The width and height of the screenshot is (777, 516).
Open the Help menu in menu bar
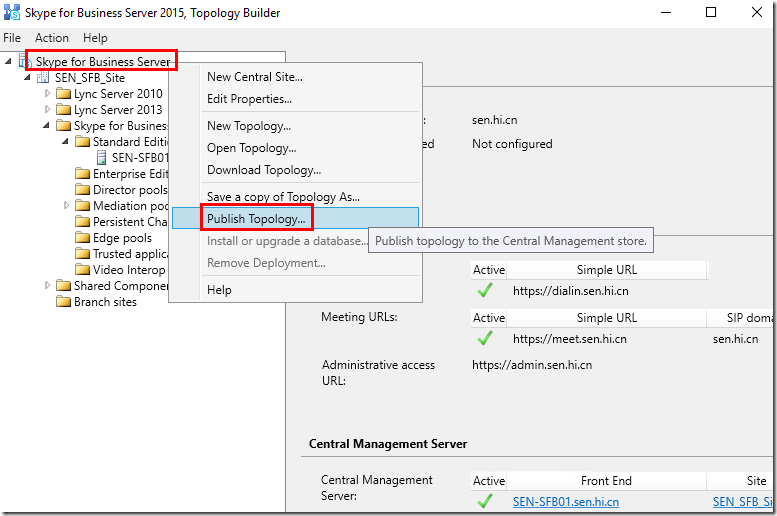coord(95,38)
